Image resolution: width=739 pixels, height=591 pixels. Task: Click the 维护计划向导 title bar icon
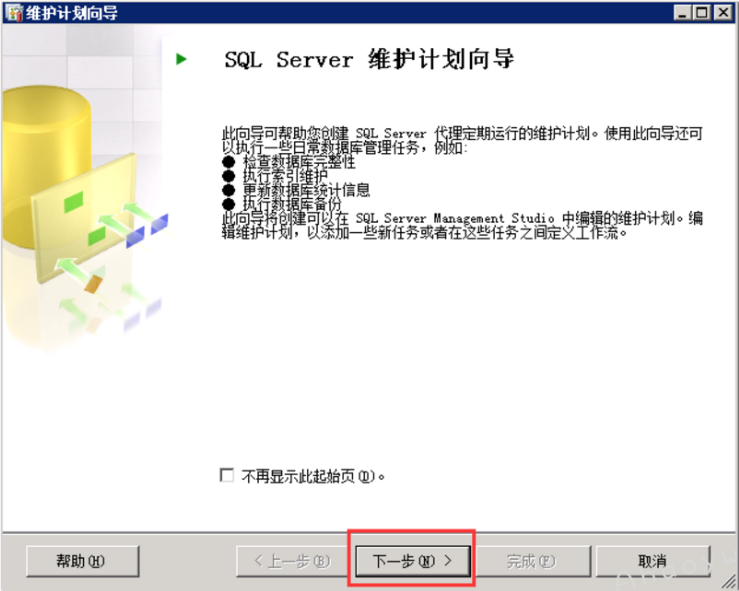pos(12,12)
